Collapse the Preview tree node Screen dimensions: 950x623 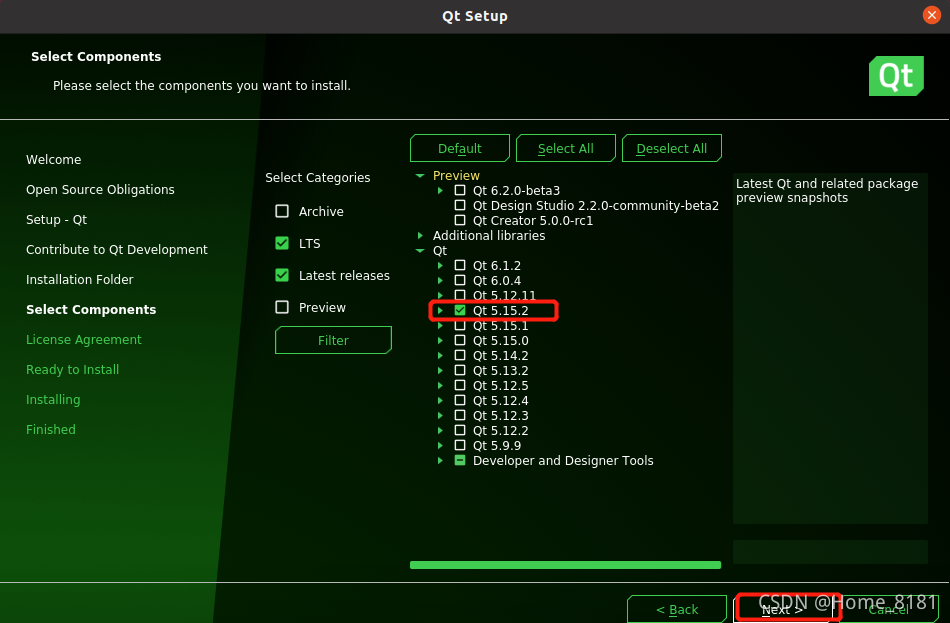point(420,176)
